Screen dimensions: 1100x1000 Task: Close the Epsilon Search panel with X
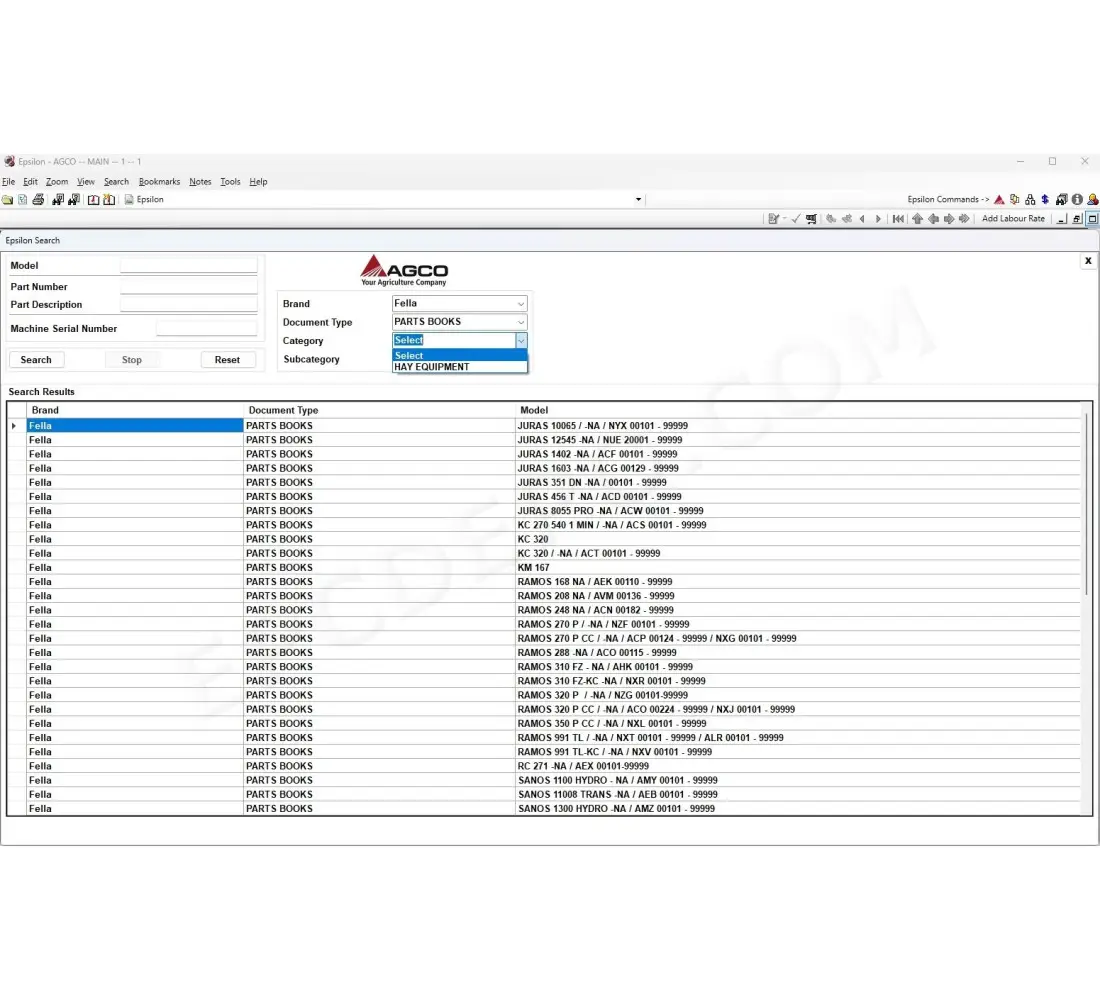(x=1088, y=261)
